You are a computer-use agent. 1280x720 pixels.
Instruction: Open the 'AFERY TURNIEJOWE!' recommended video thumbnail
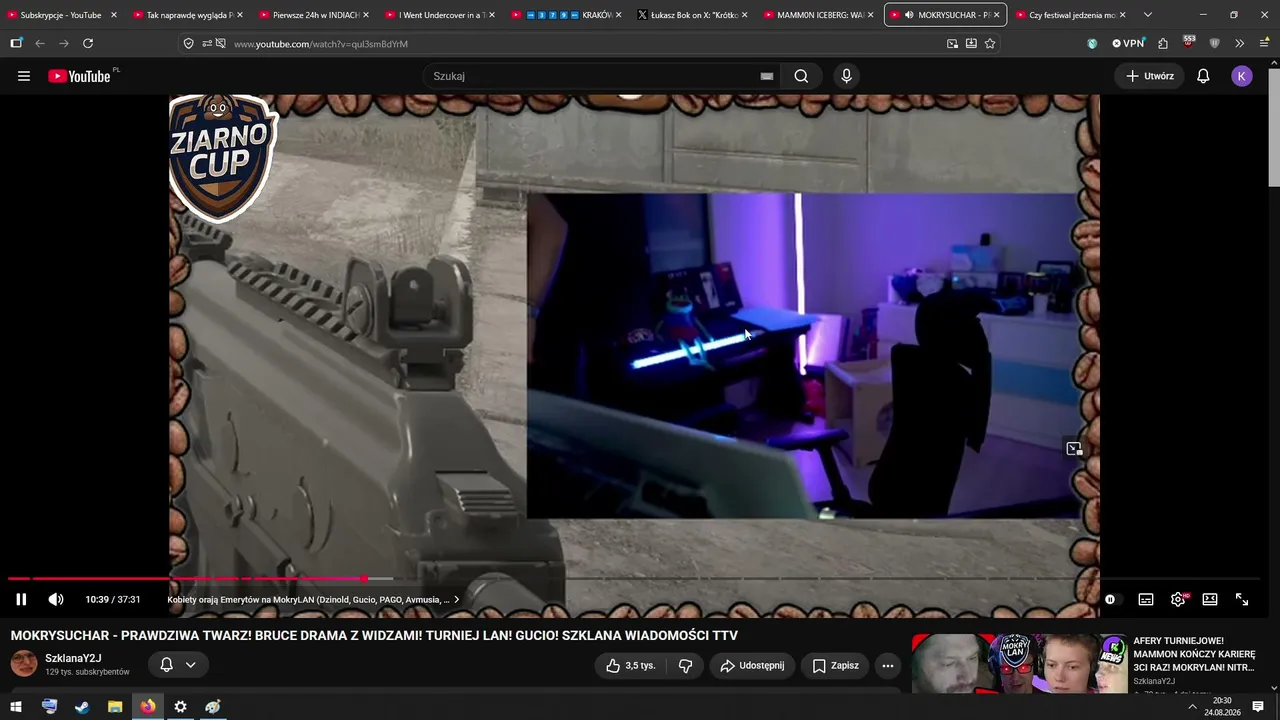point(1019,663)
